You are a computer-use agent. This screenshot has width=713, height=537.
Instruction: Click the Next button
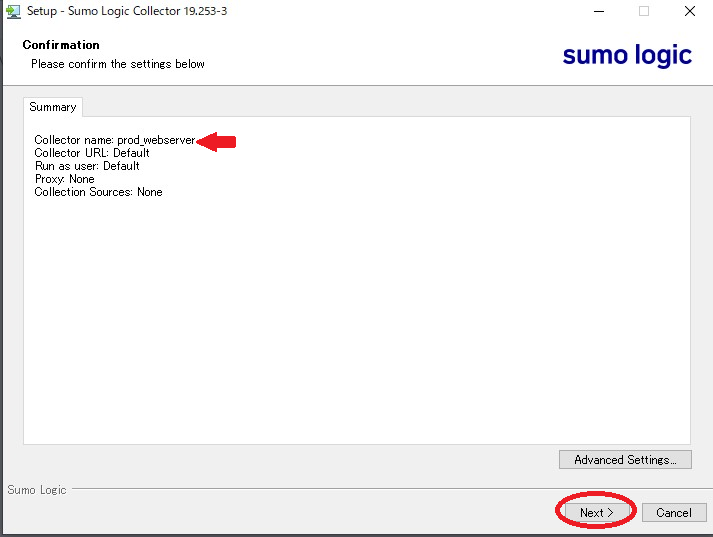tap(596, 512)
